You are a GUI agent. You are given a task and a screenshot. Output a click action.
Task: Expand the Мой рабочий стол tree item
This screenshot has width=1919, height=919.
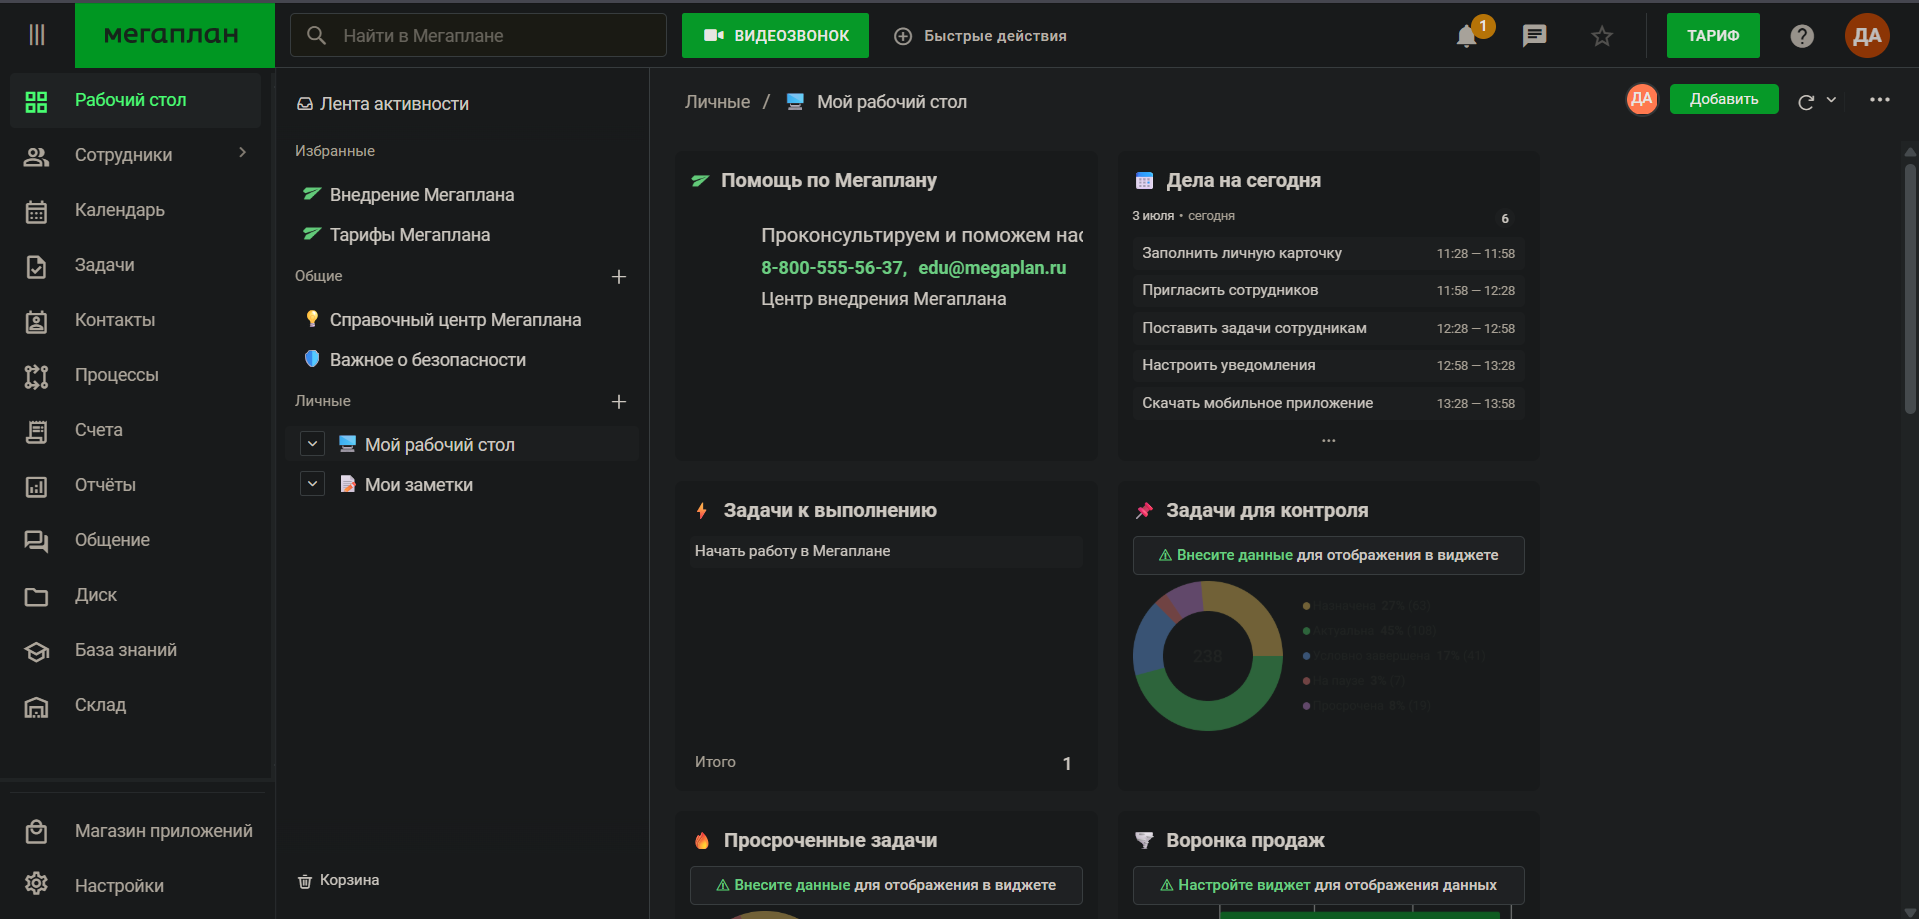(313, 444)
